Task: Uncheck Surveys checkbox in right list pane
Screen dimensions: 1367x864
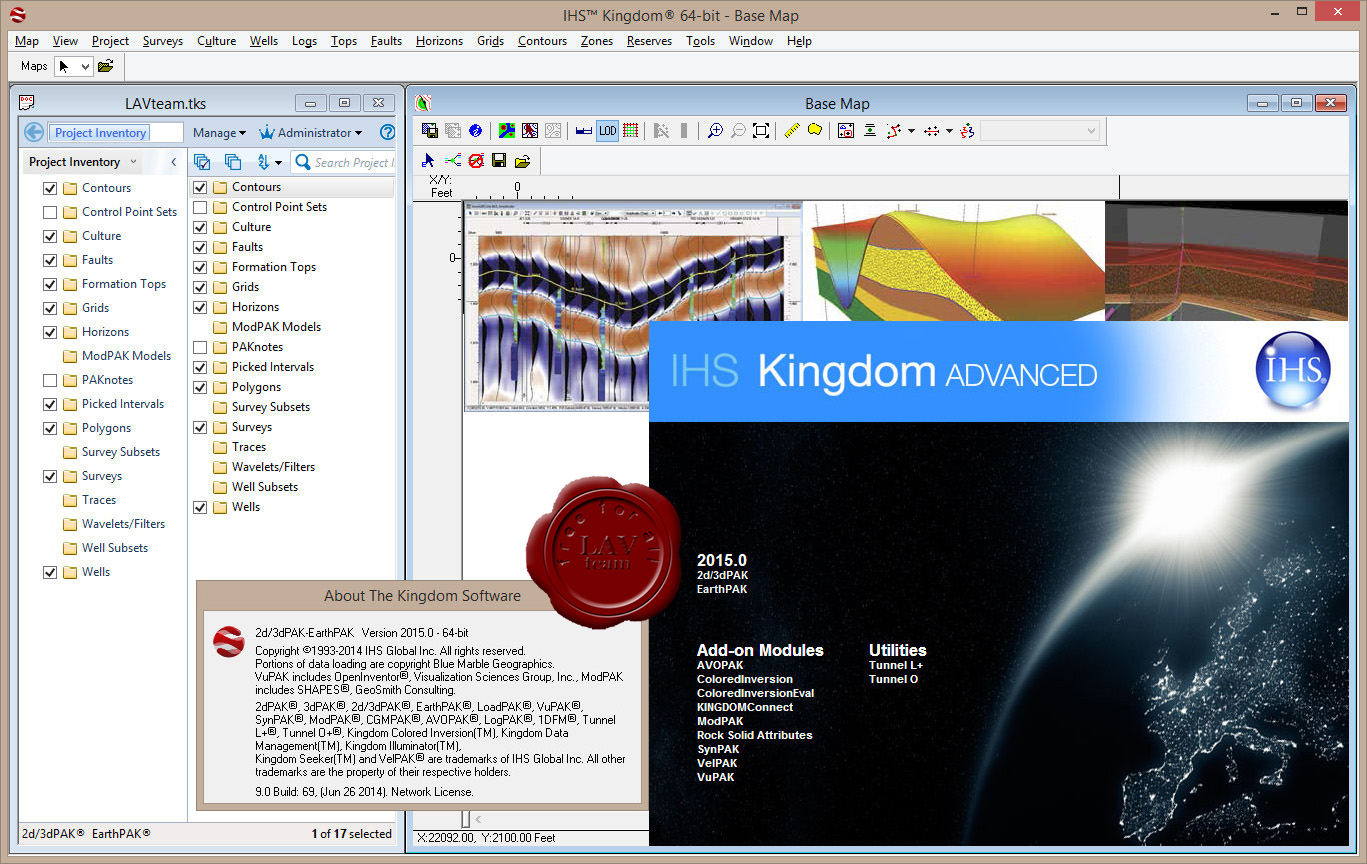Action: click(200, 427)
